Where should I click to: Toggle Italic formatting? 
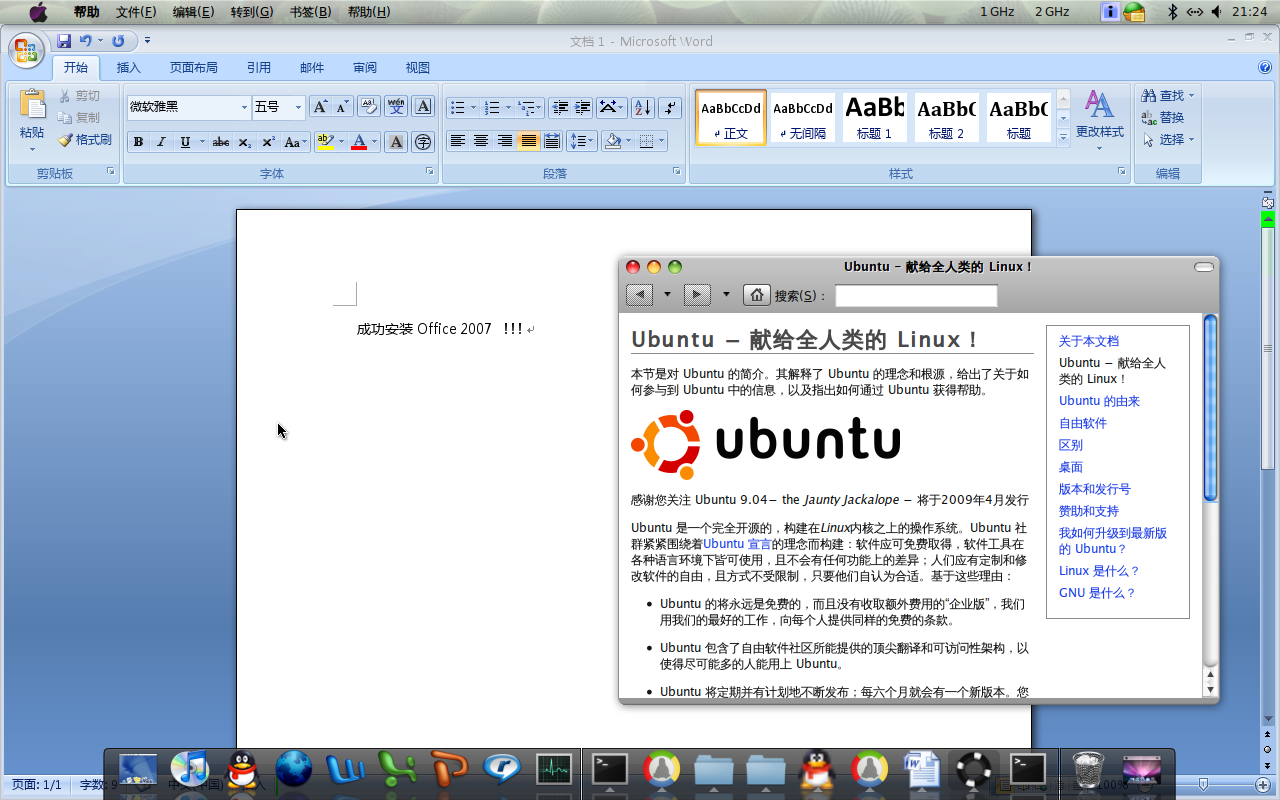(x=161, y=142)
